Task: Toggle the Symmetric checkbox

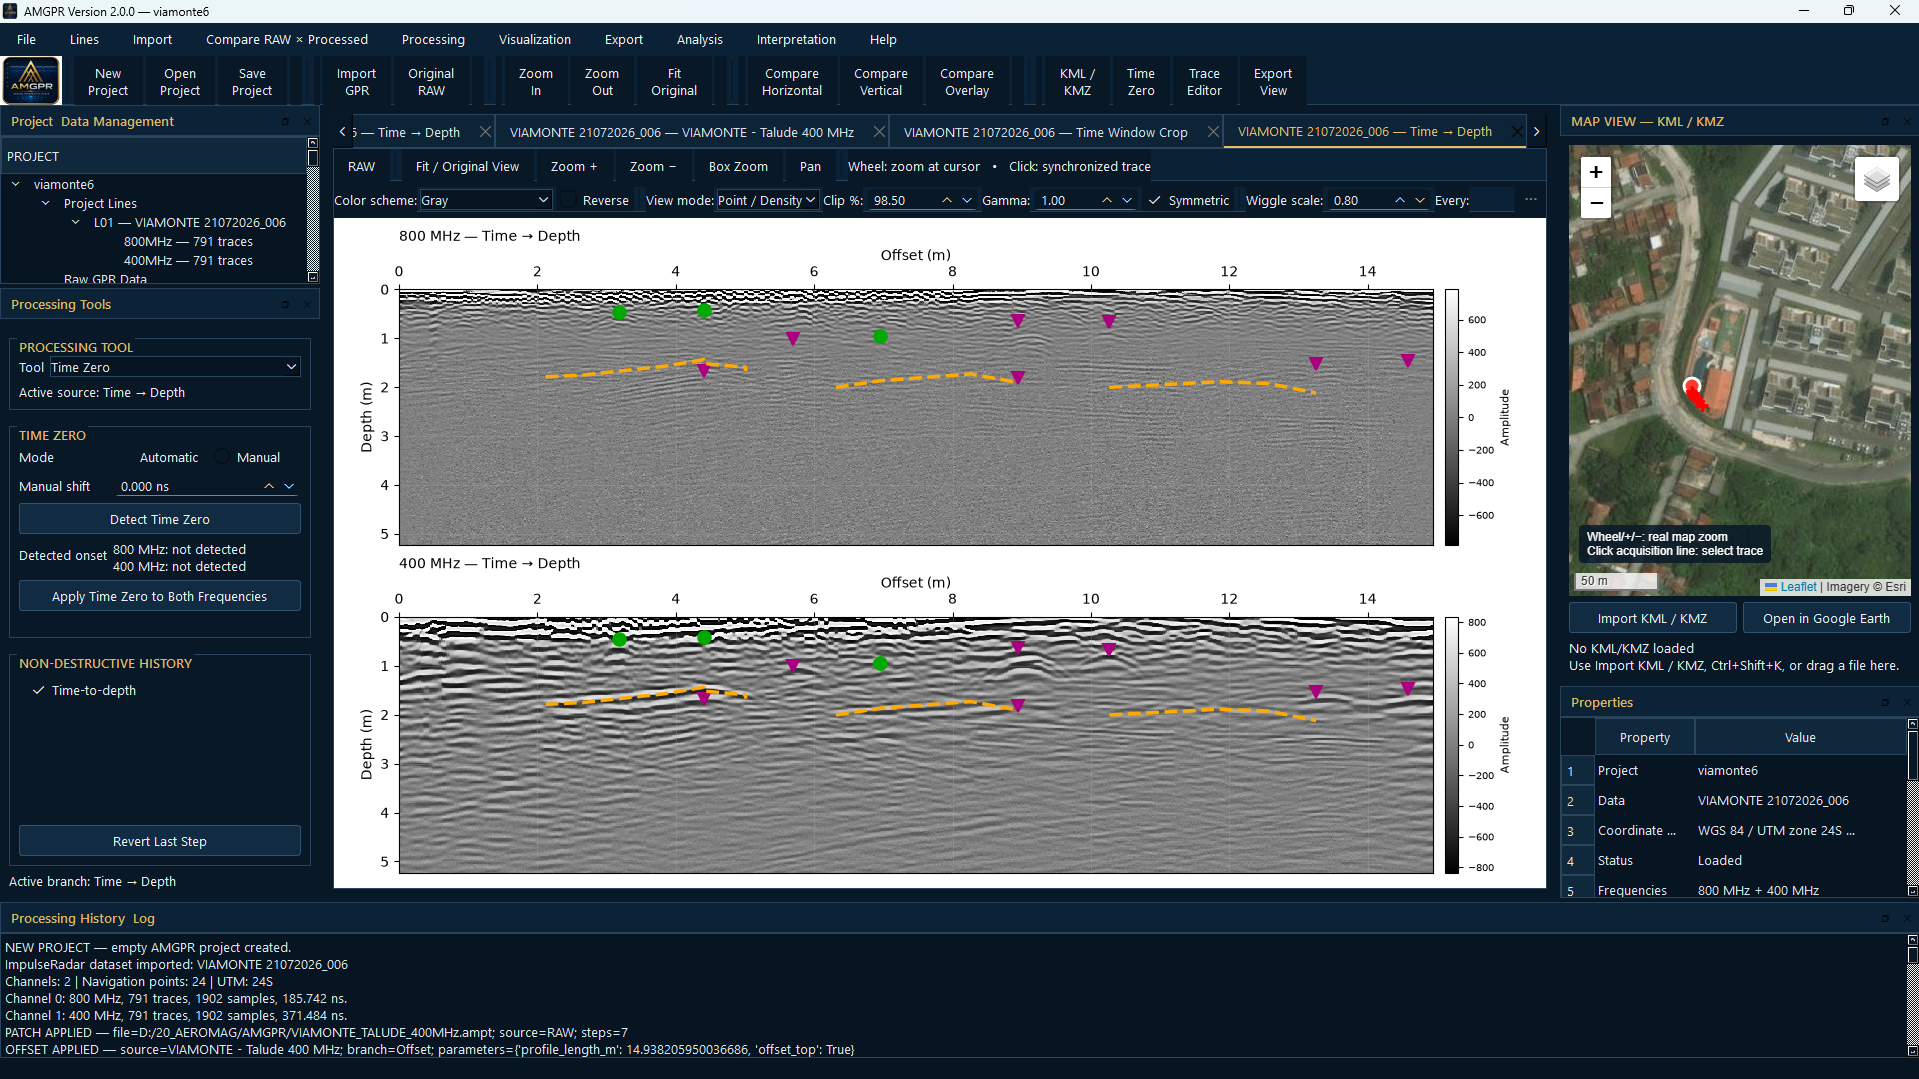Action: [x=1155, y=200]
